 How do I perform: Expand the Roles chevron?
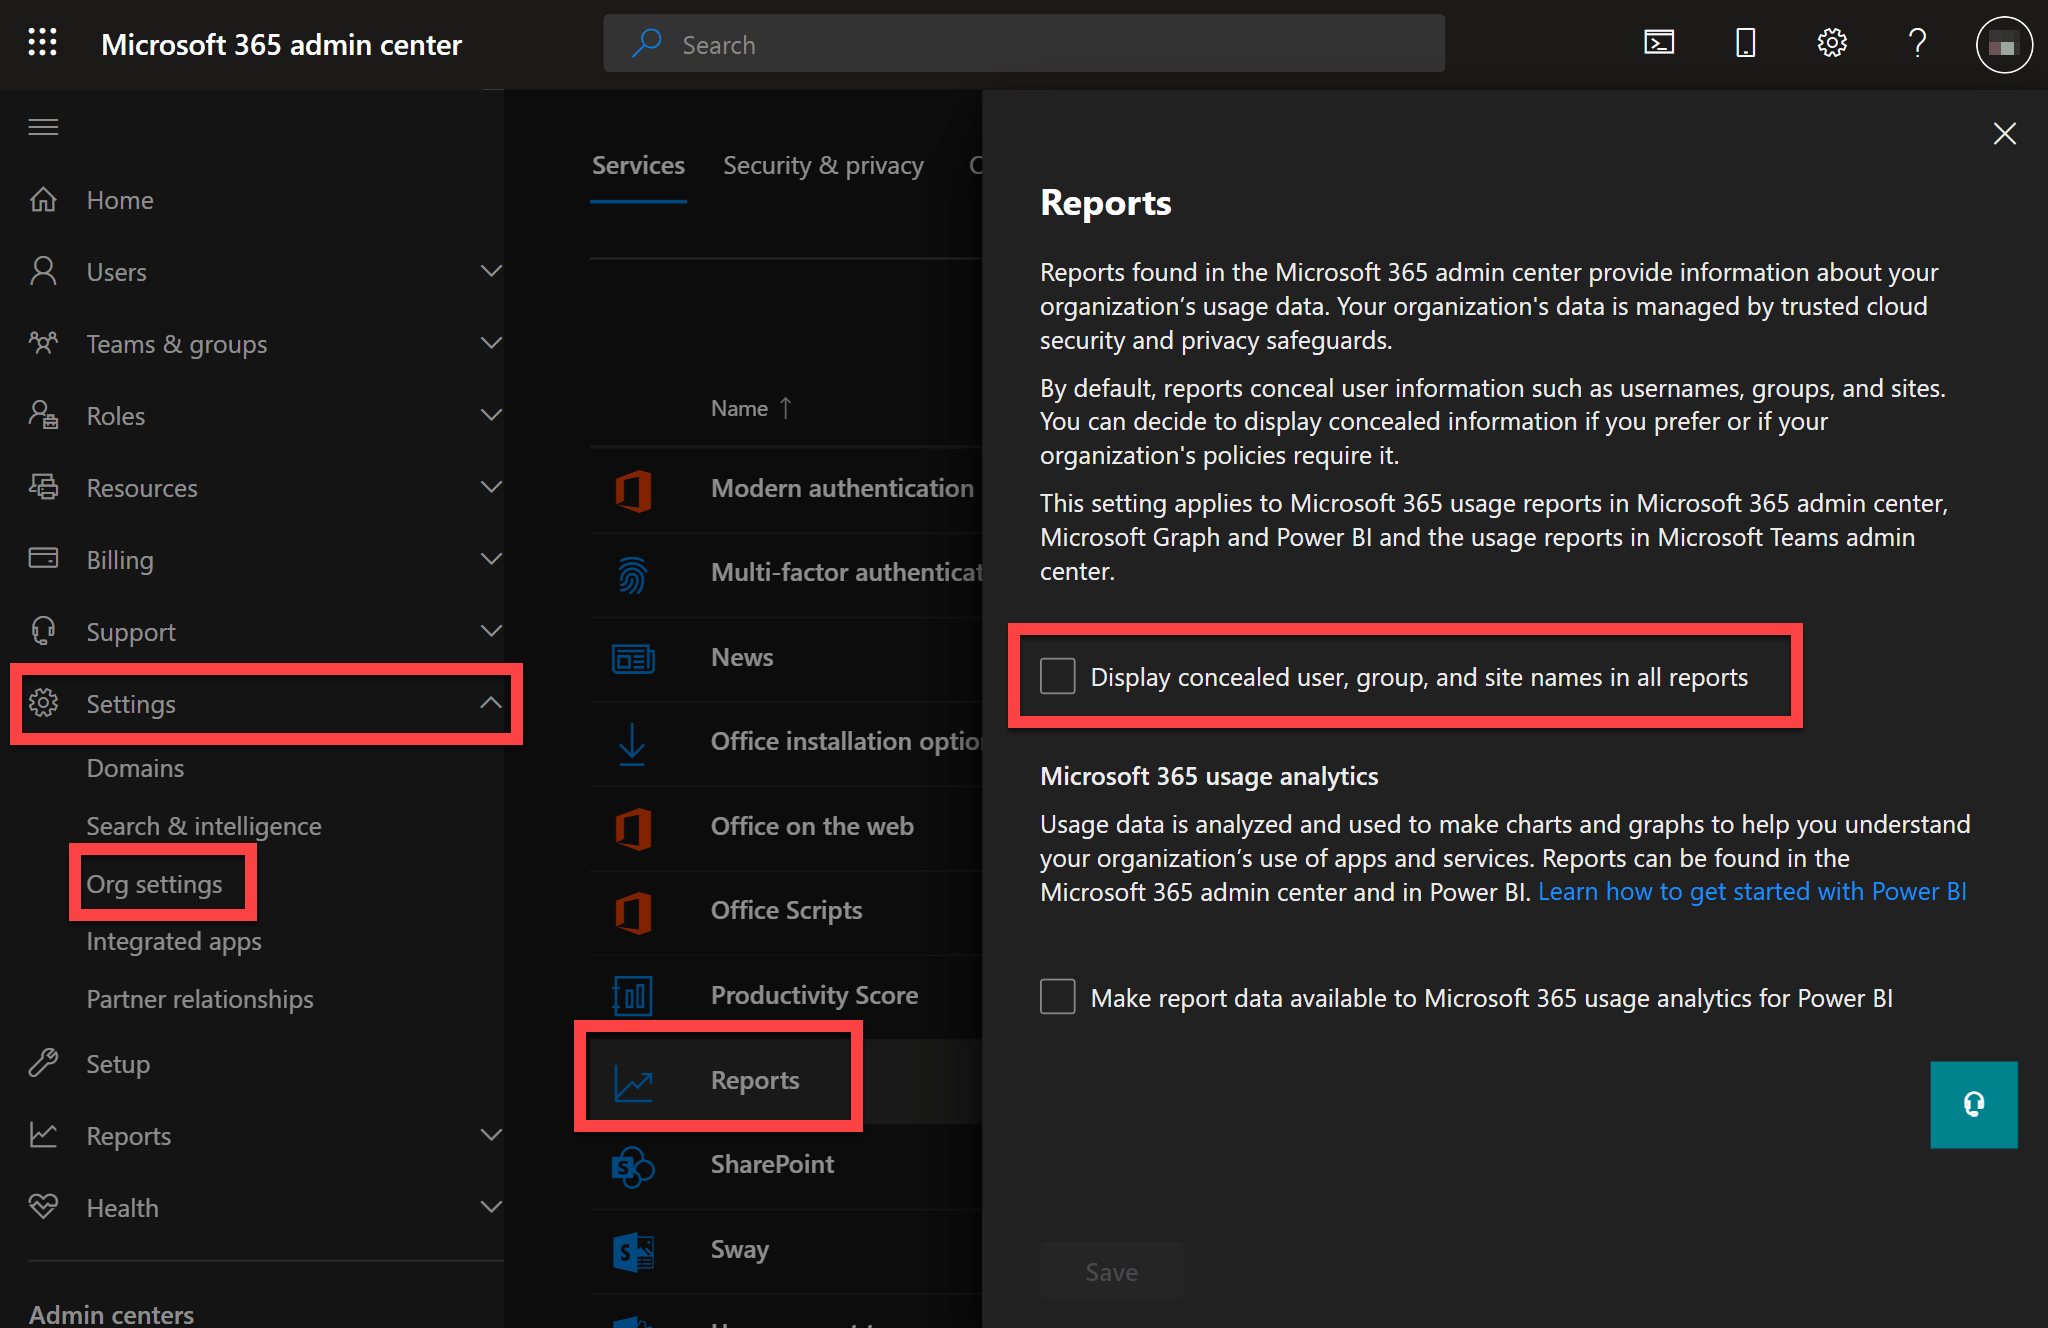click(491, 415)
